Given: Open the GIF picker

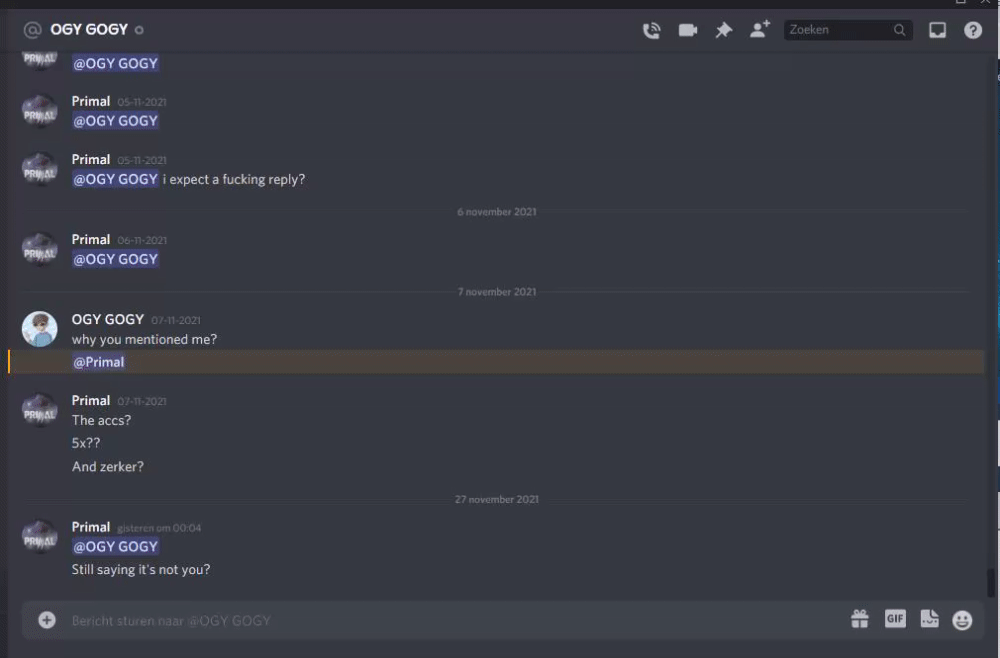Looking at the screenshot, I should pyautogui.click(x=895, y=618).
